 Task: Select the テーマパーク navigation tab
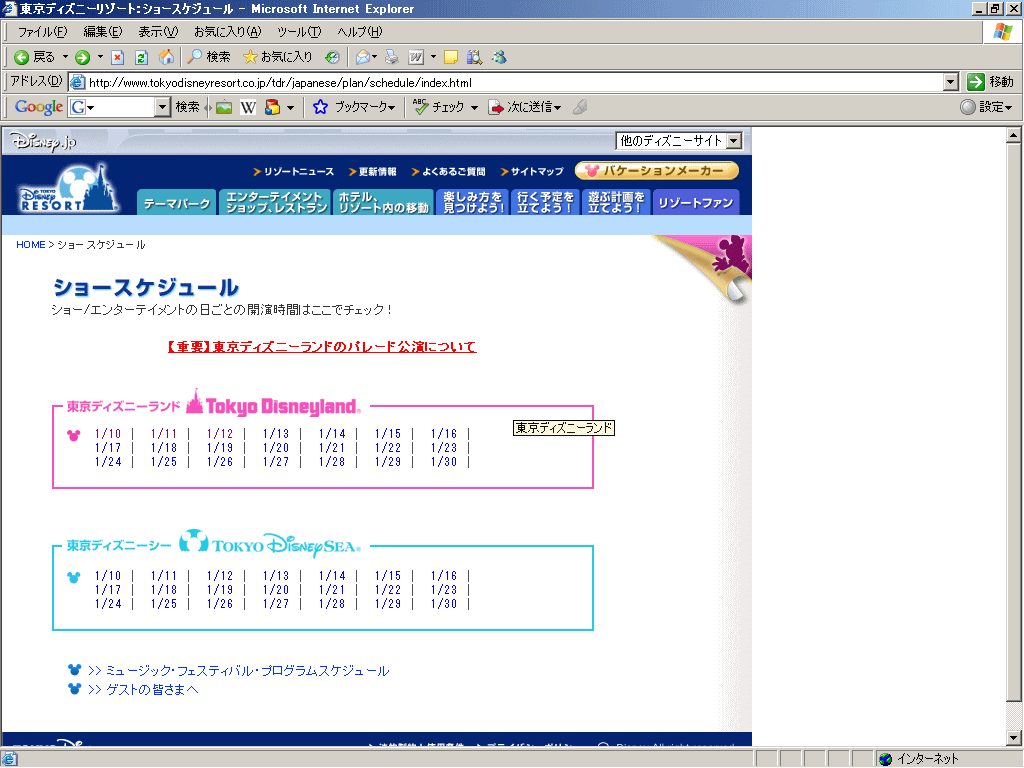coord(177,202)
